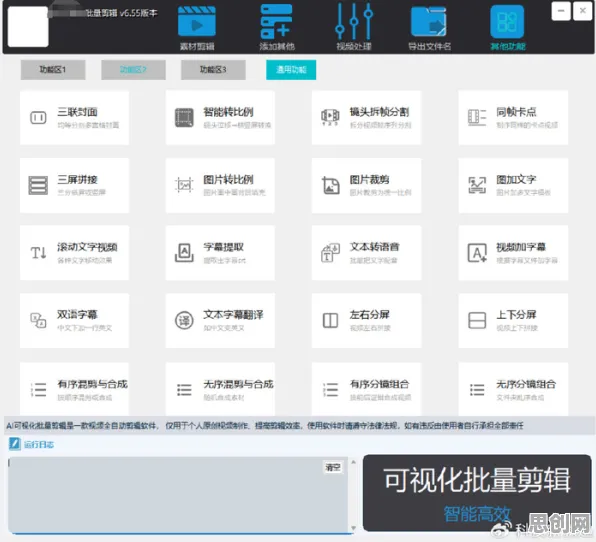Open the 镜头拆帧分割 title text
The height and width of the screenshot is (542, 596).
coord(379,112)
